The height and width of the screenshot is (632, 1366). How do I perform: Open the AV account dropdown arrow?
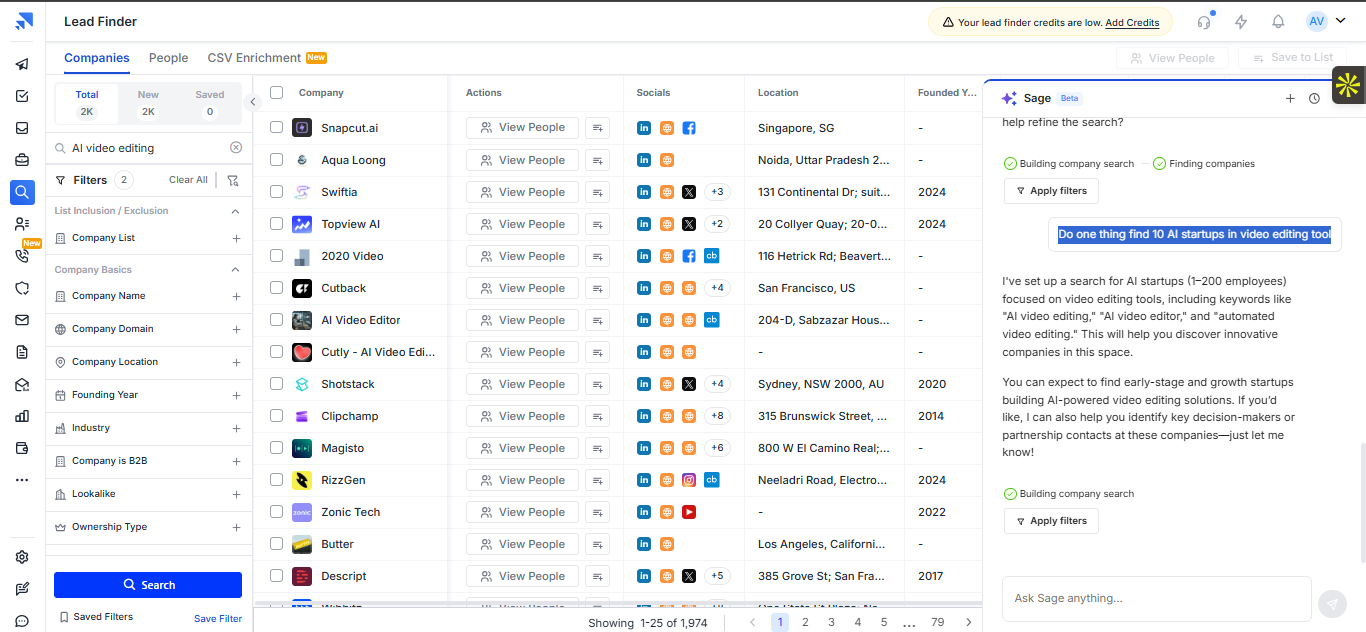point(1340,21)
